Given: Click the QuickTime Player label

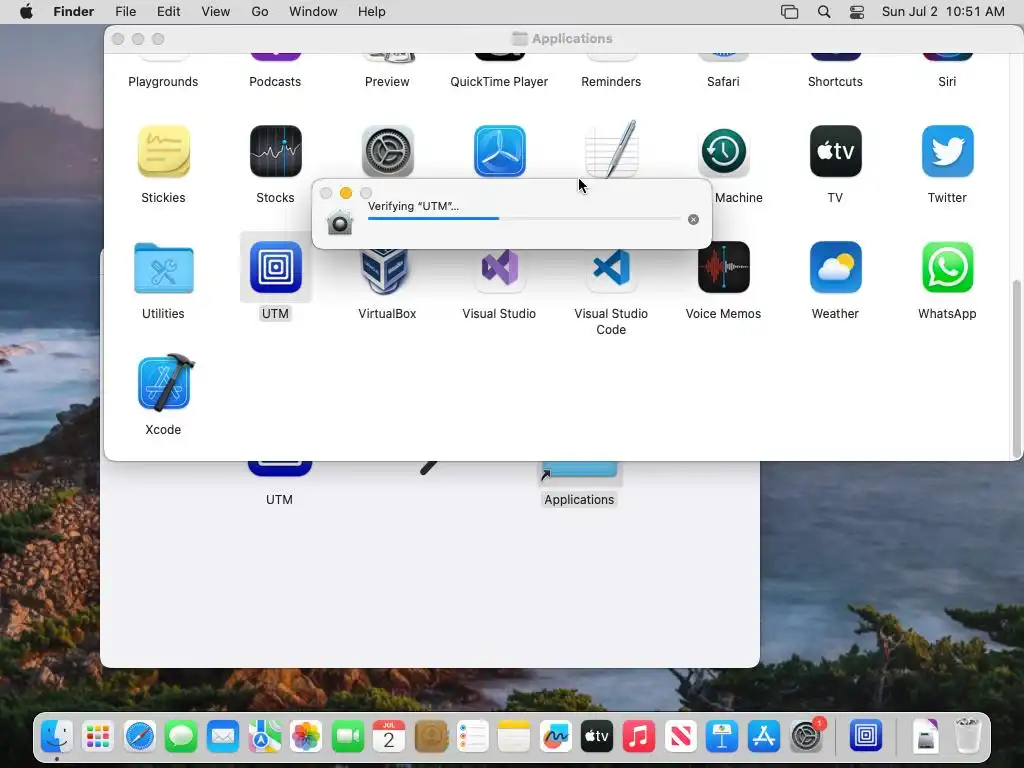Looking at the screenshot, I should 500,82.
